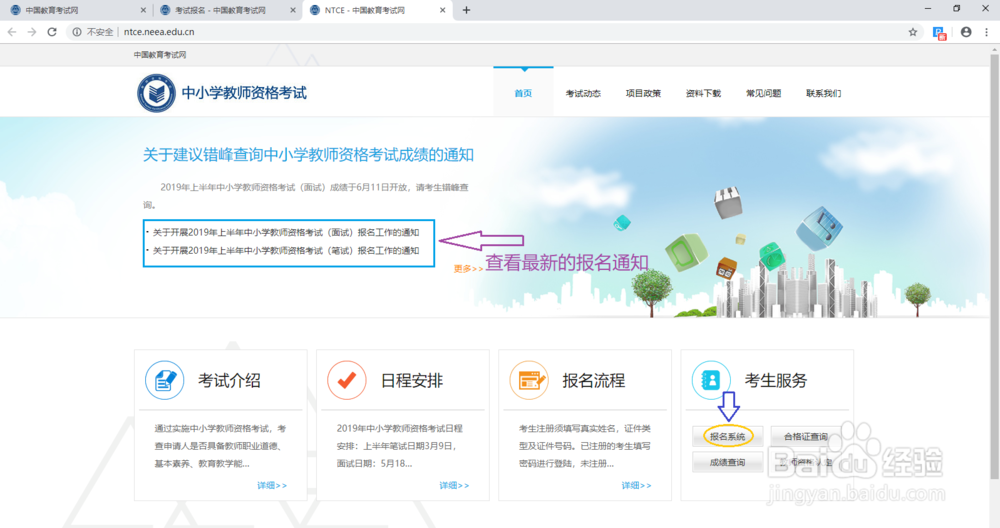1000x528 pixels.
Task: Click the 中小学教师资格考试 logo emblem
Action: 156,93
